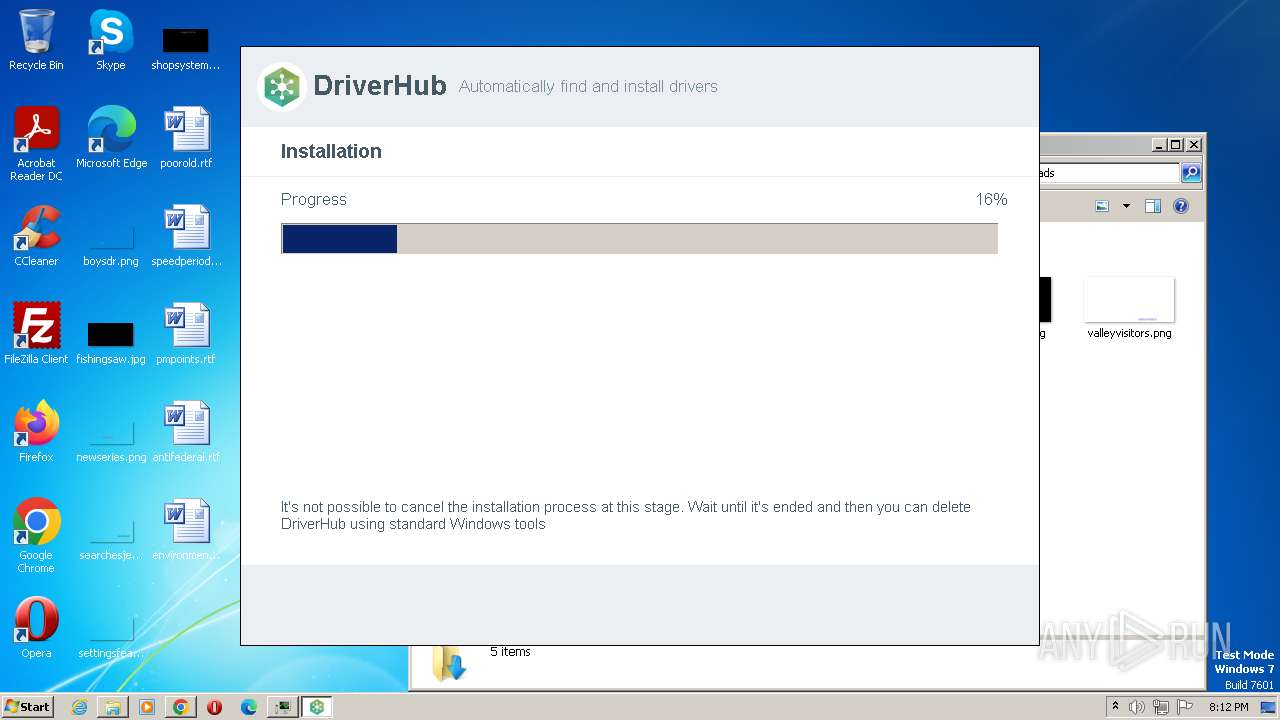
Task: Change view icon in Explorer toolbar
Action: pyautogui.click(x=1102, y=206)
